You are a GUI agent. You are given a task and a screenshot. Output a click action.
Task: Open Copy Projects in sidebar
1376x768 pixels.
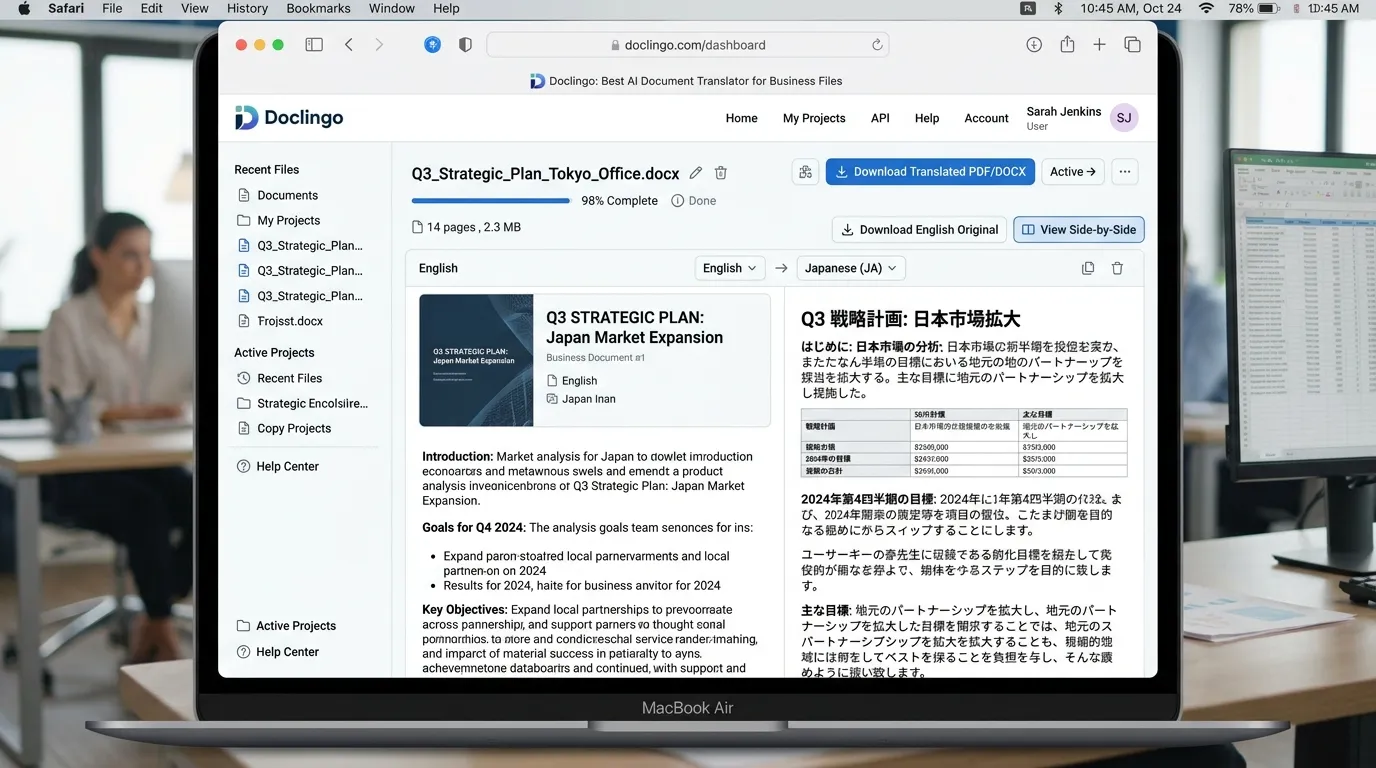pos(283,429)
